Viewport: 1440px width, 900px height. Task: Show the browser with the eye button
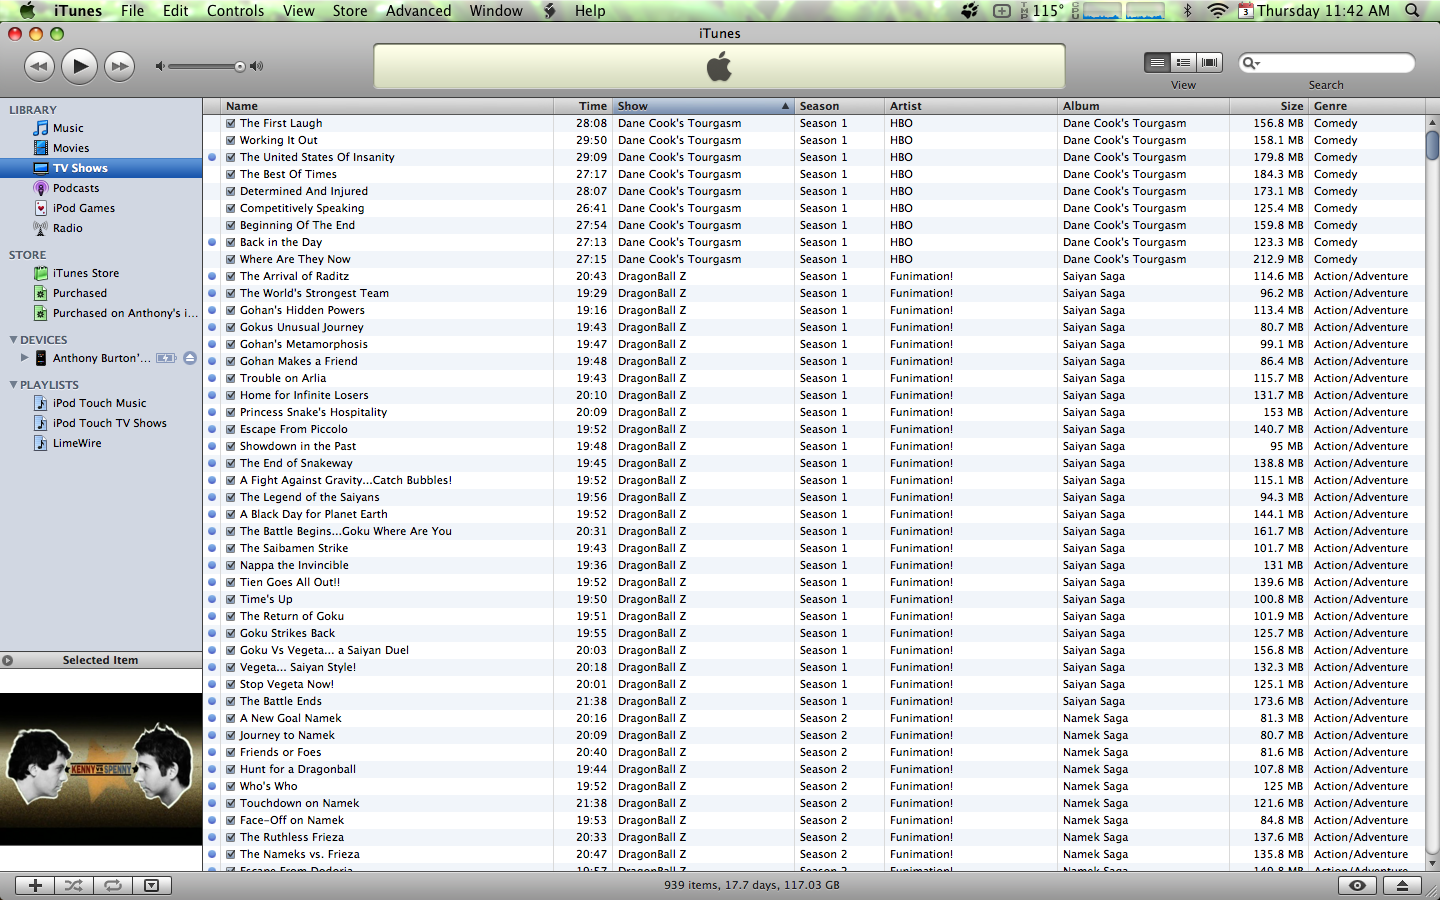click(x=1357, y=886)
